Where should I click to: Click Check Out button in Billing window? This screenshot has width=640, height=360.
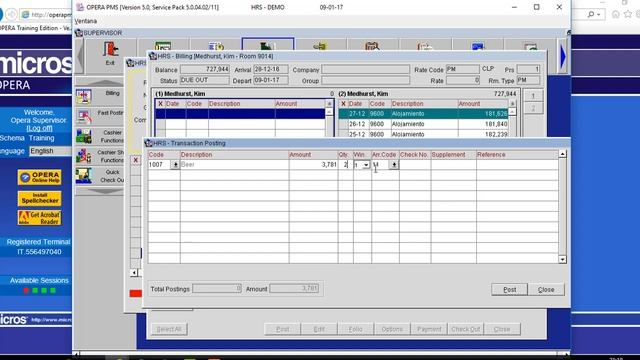(x=465, y=329)
